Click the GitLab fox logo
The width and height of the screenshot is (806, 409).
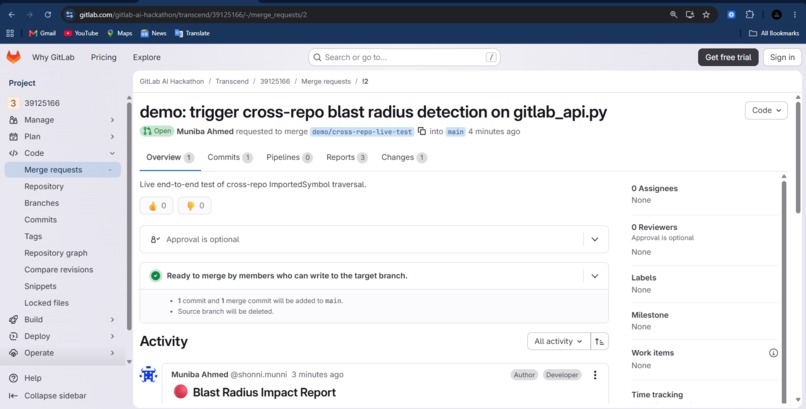[x=13, y=57]
